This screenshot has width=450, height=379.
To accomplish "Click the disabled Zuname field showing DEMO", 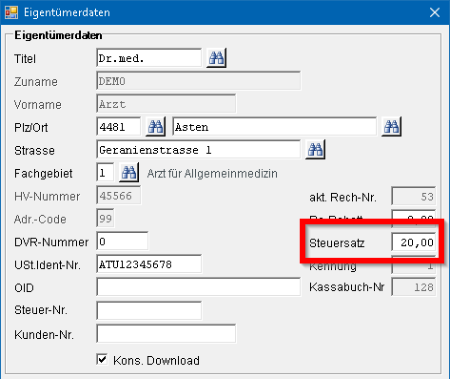I will click(x=199, y=81).
